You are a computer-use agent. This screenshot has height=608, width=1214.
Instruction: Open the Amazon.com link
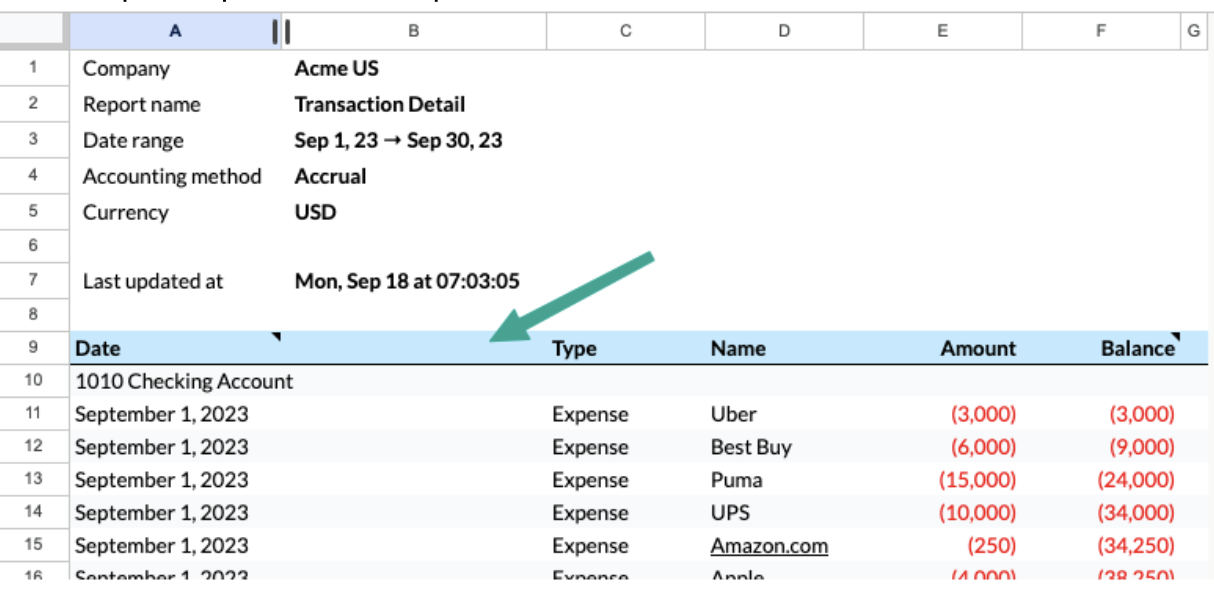click(769, 546)
